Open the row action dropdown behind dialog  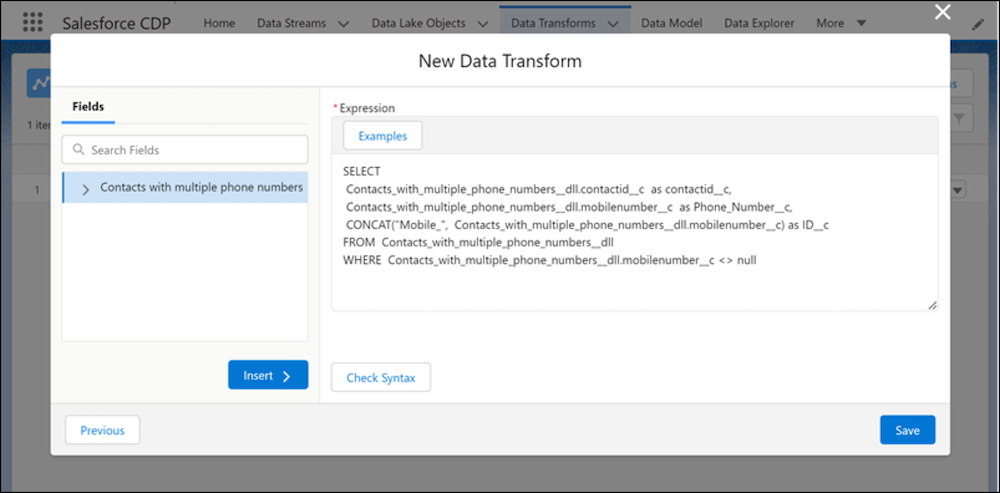pyautogui.click(x=959, y=189)
